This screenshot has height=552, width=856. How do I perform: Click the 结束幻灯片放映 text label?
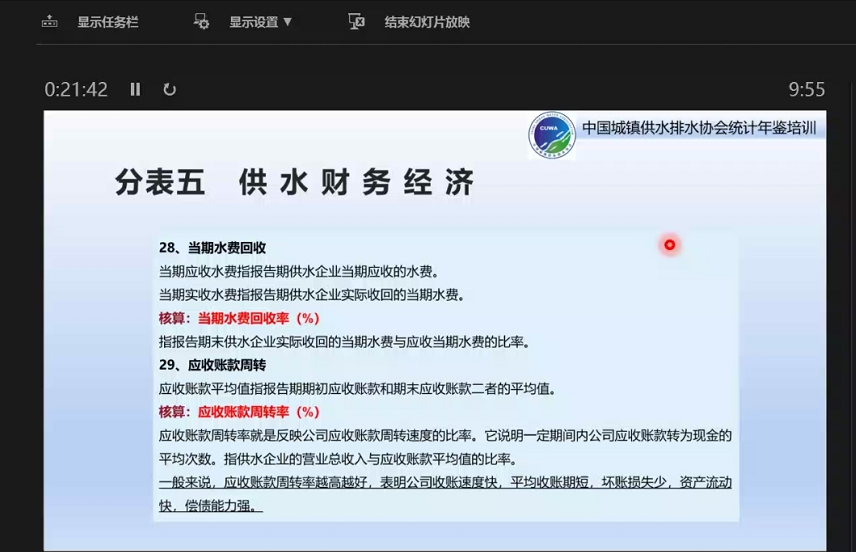click(427, 22)
